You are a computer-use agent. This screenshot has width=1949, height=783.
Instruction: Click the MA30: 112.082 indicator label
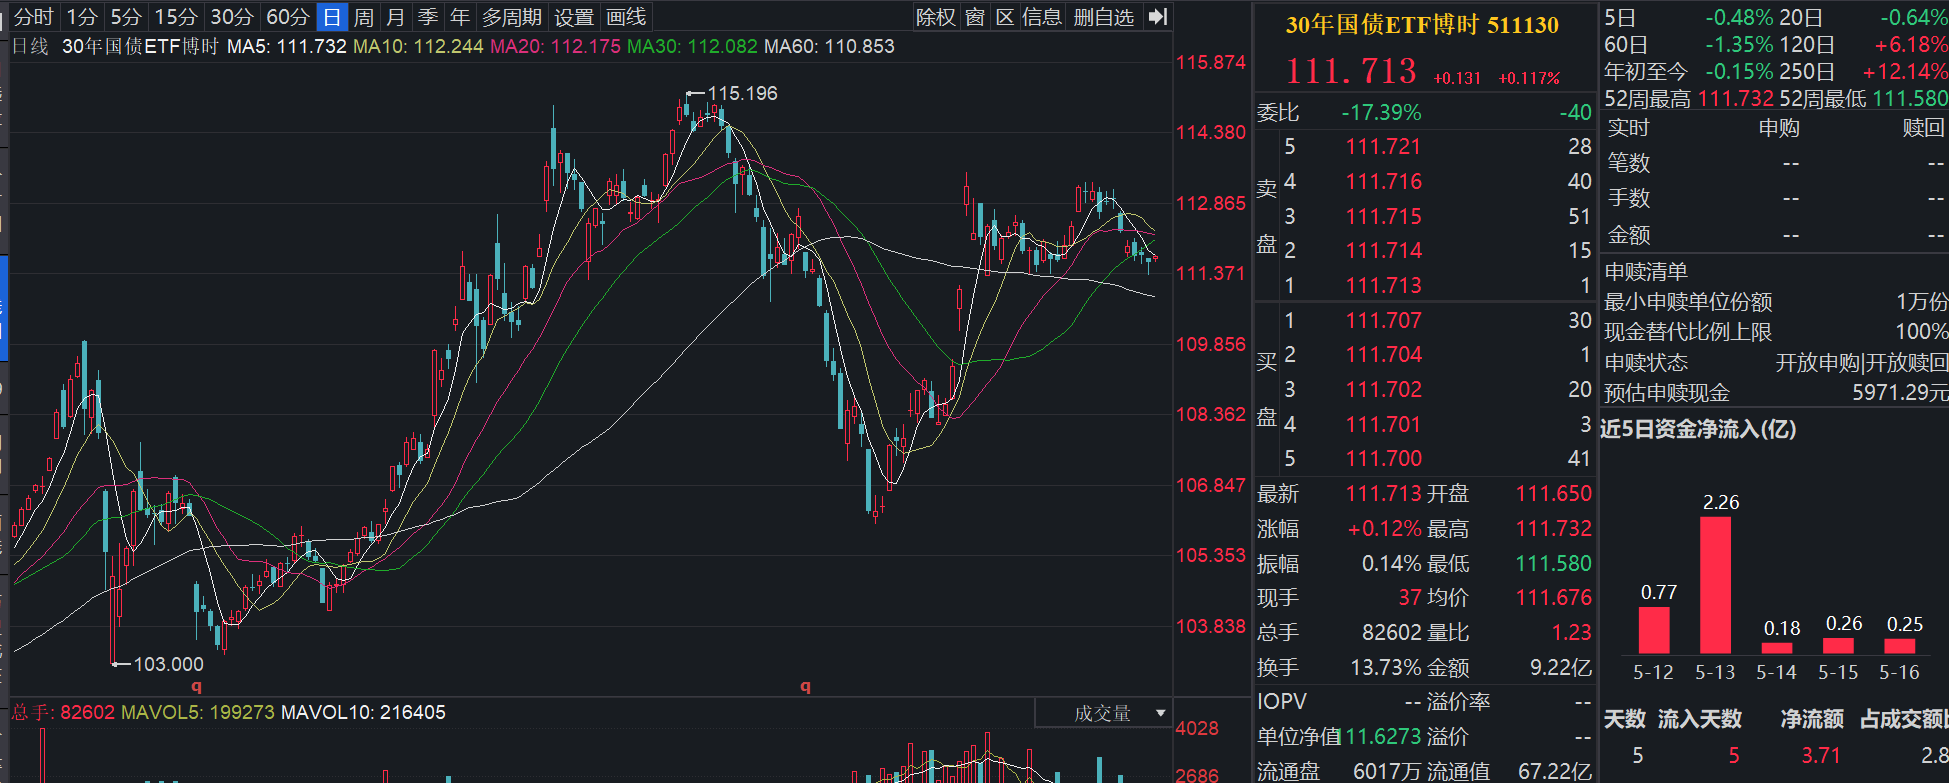point(692,46)
